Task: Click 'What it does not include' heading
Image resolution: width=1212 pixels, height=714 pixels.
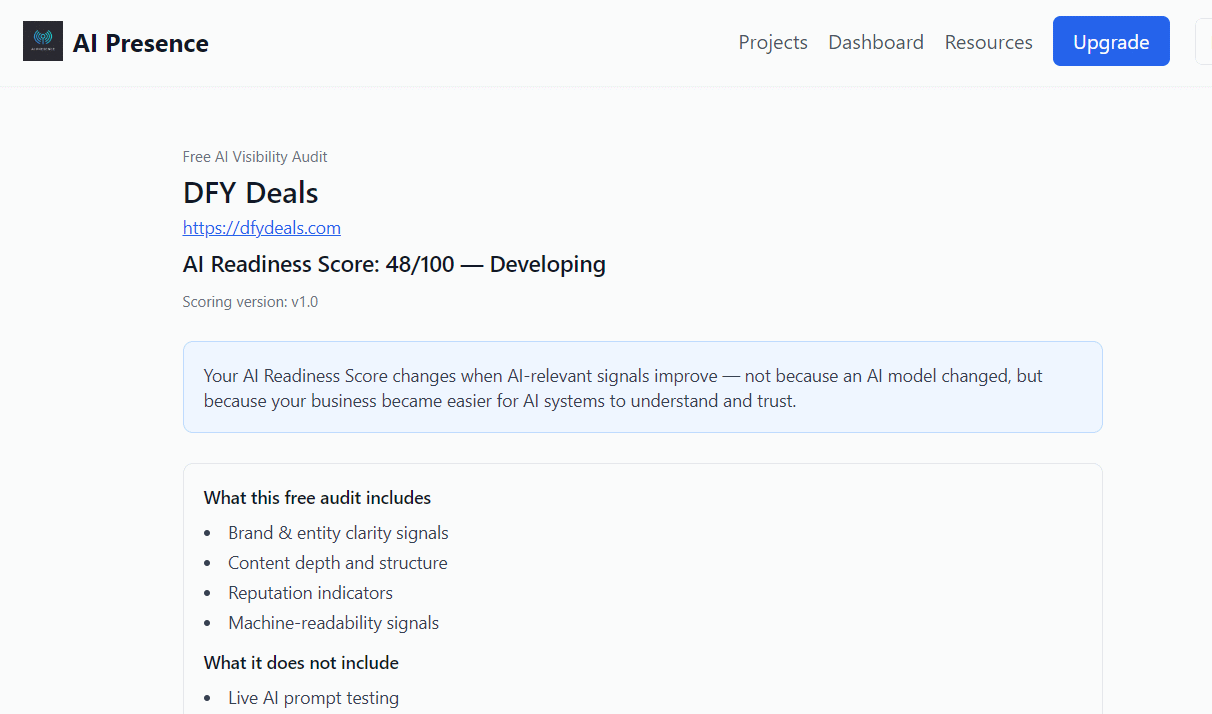Action: click(301, 662)
